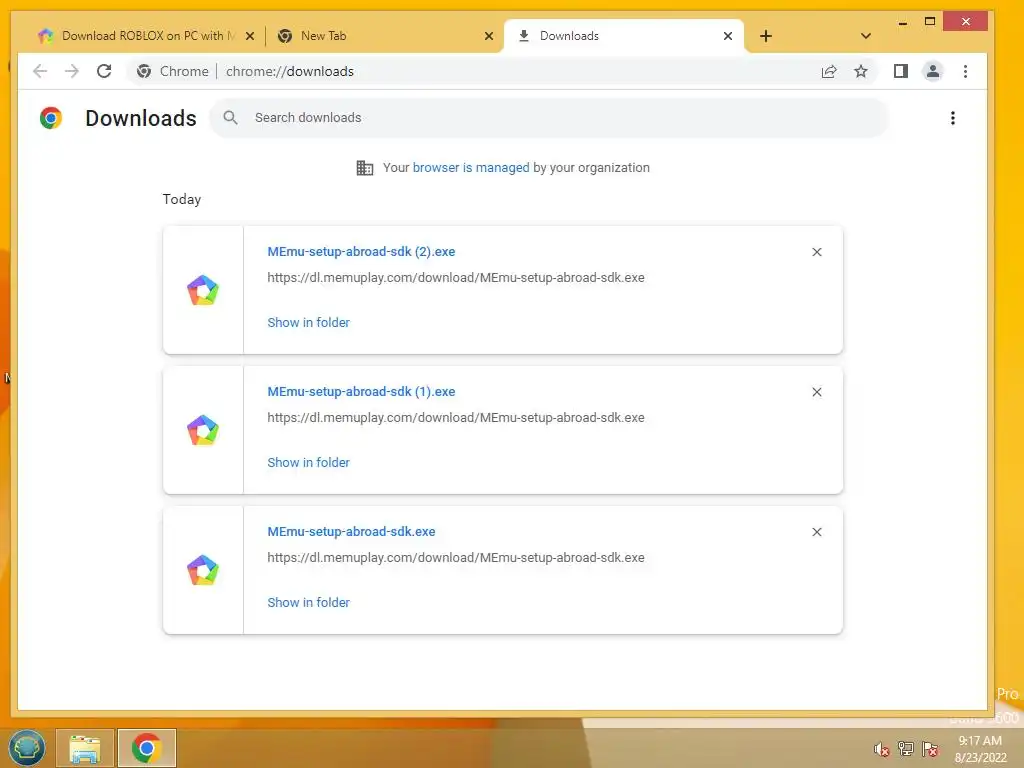Screen dimensions: 1024x768
Task: Open MEmu-setup-abroad-sdk (1).exe file link
Action: (361, 392)
